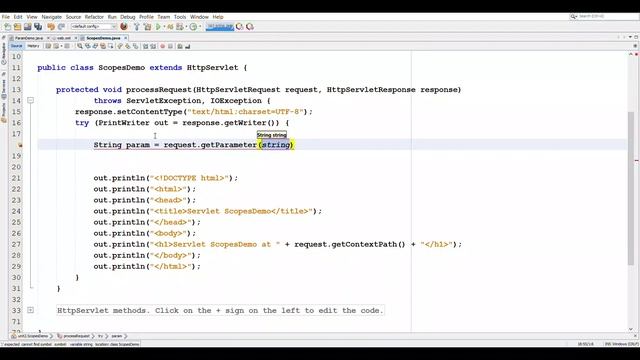The image size is (640, 360).
Task: Click the Build Project hammer icon
Action: click(137, 27)
